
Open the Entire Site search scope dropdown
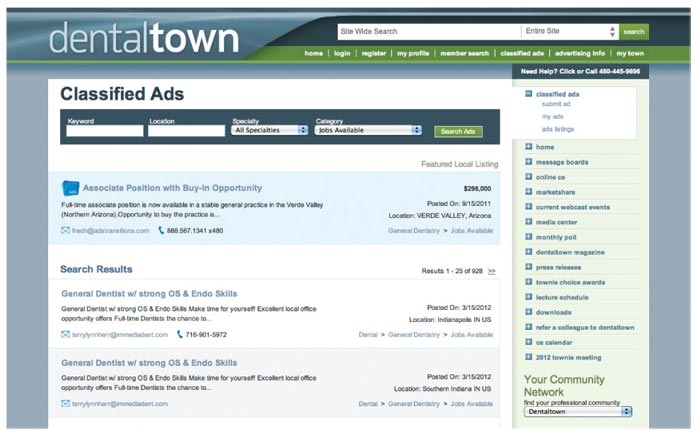point(570,31)
